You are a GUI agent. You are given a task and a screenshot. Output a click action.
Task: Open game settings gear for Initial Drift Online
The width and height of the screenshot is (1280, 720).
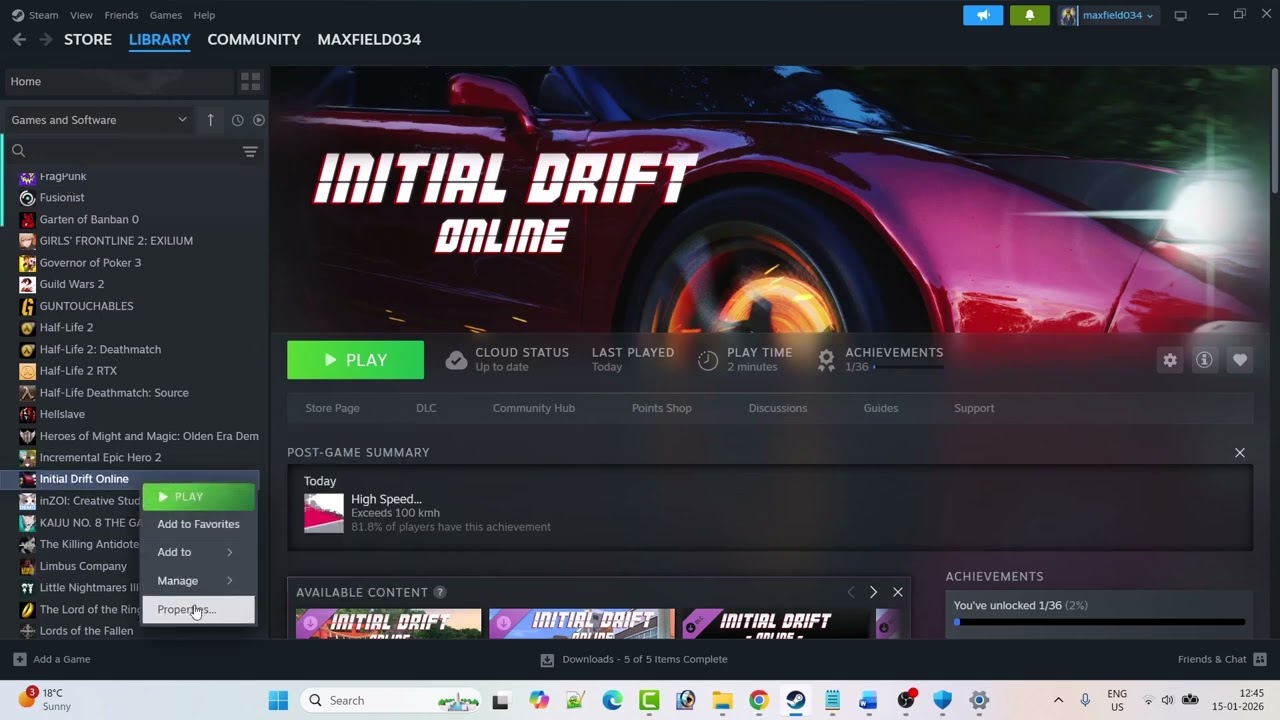coord(1169,360)
